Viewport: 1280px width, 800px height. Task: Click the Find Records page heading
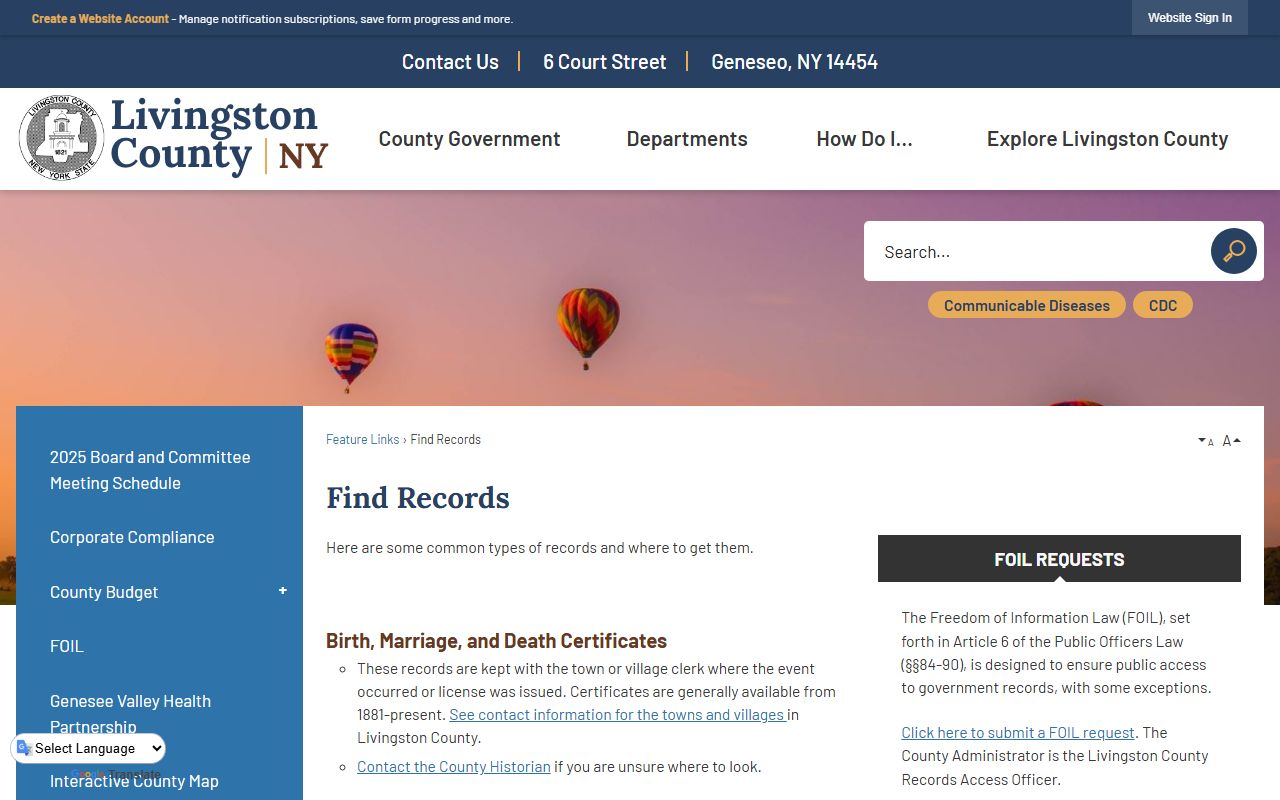point(418,497)
